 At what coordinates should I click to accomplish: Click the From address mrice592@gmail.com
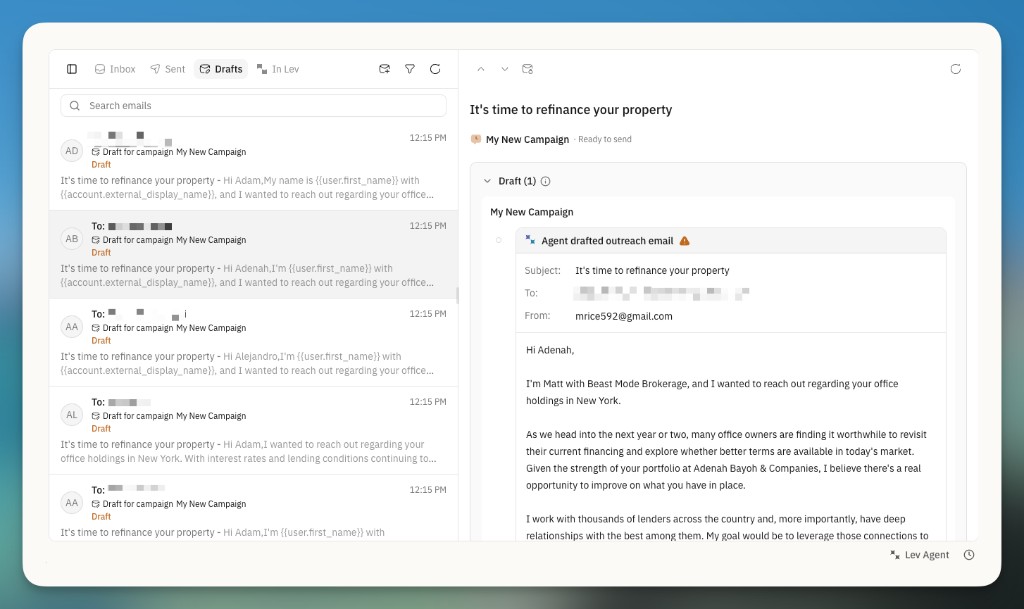click(624, 317)
